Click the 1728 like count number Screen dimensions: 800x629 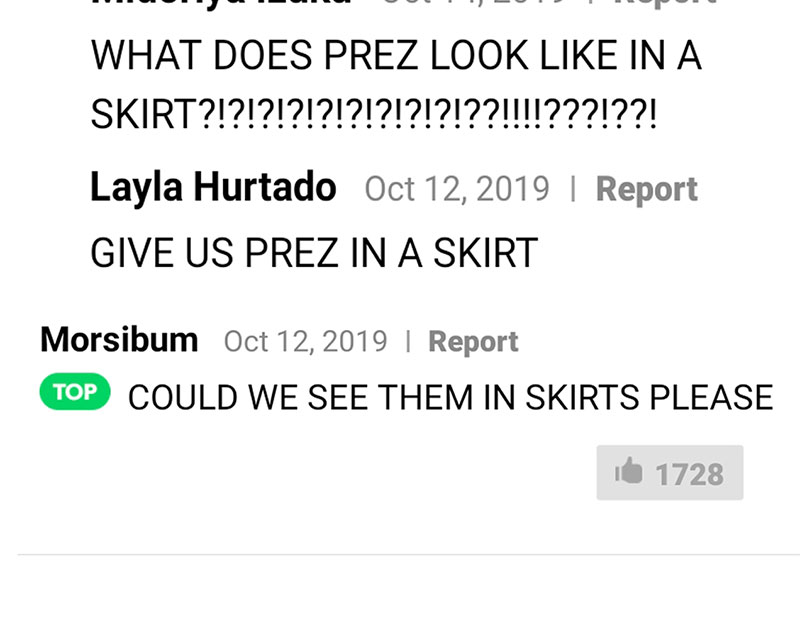point(689,474)
